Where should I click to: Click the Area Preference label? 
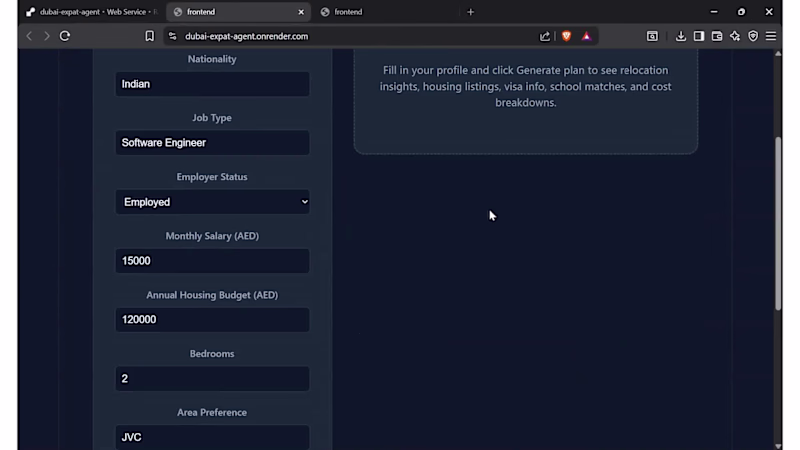click(212, 412)
